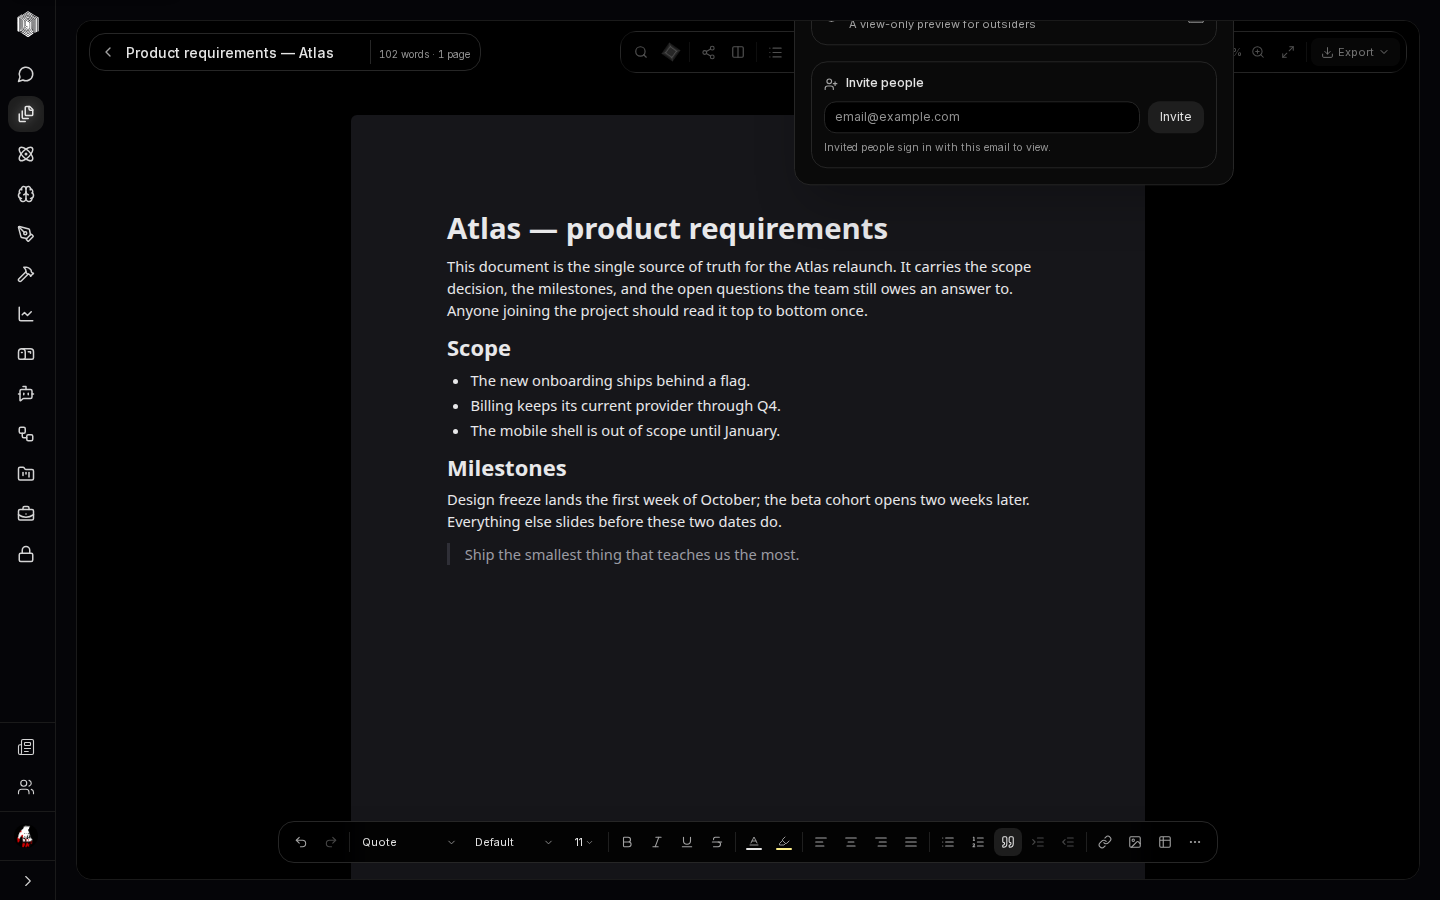Toggle the block quote button off

[x=1008, y=842]
